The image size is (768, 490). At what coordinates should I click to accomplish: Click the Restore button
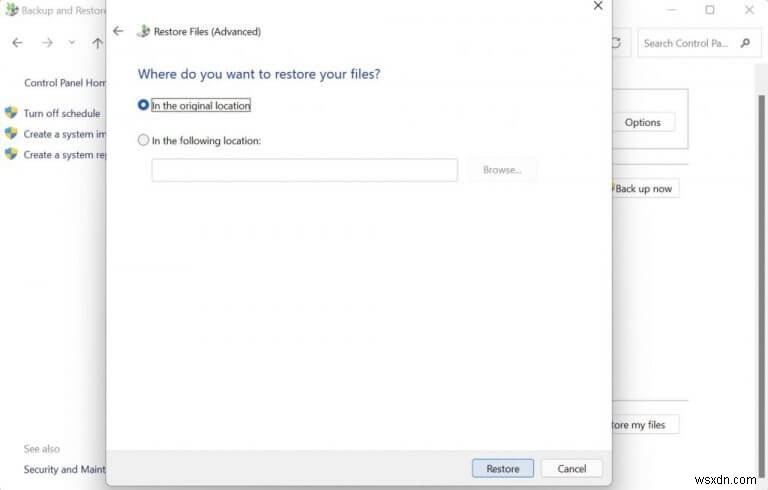(502, 468)
